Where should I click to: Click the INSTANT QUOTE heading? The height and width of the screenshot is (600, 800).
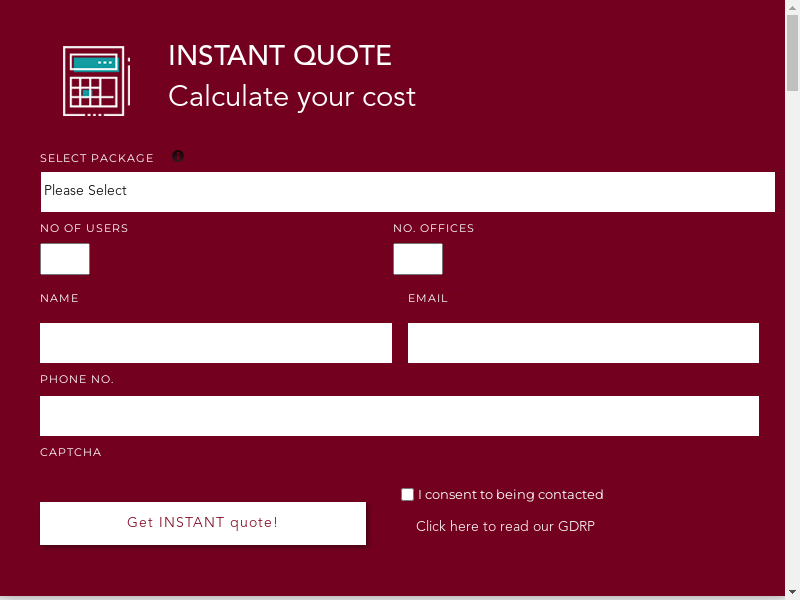[280, 56]
